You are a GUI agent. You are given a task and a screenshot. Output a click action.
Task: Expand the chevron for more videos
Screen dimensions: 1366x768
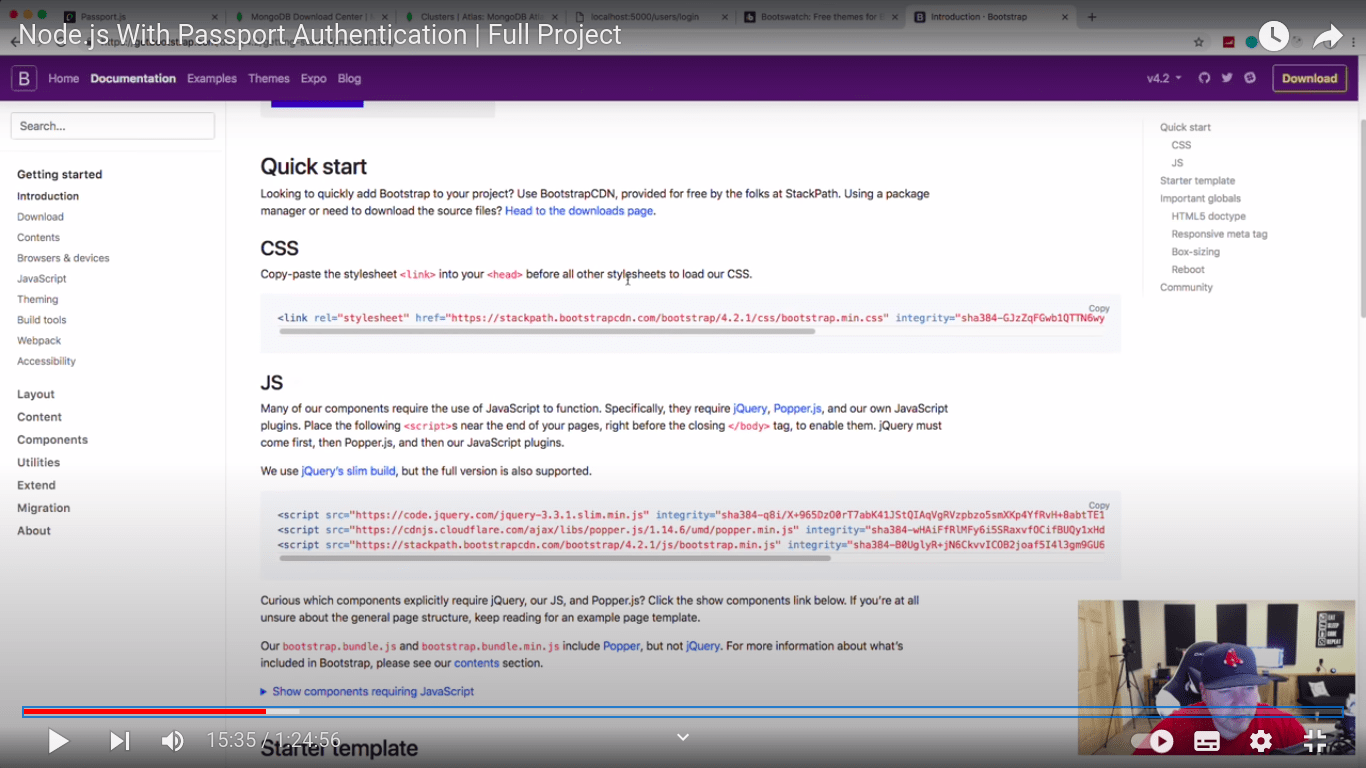pos(683,737)
